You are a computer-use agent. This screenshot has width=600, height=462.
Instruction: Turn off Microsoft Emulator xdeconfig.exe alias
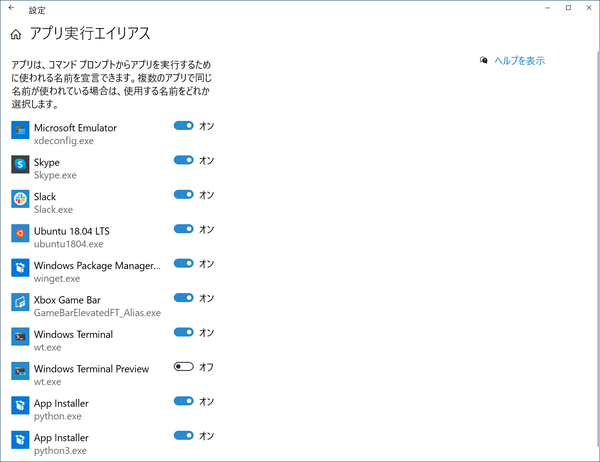pyautogui.click(x=184, y=126)
